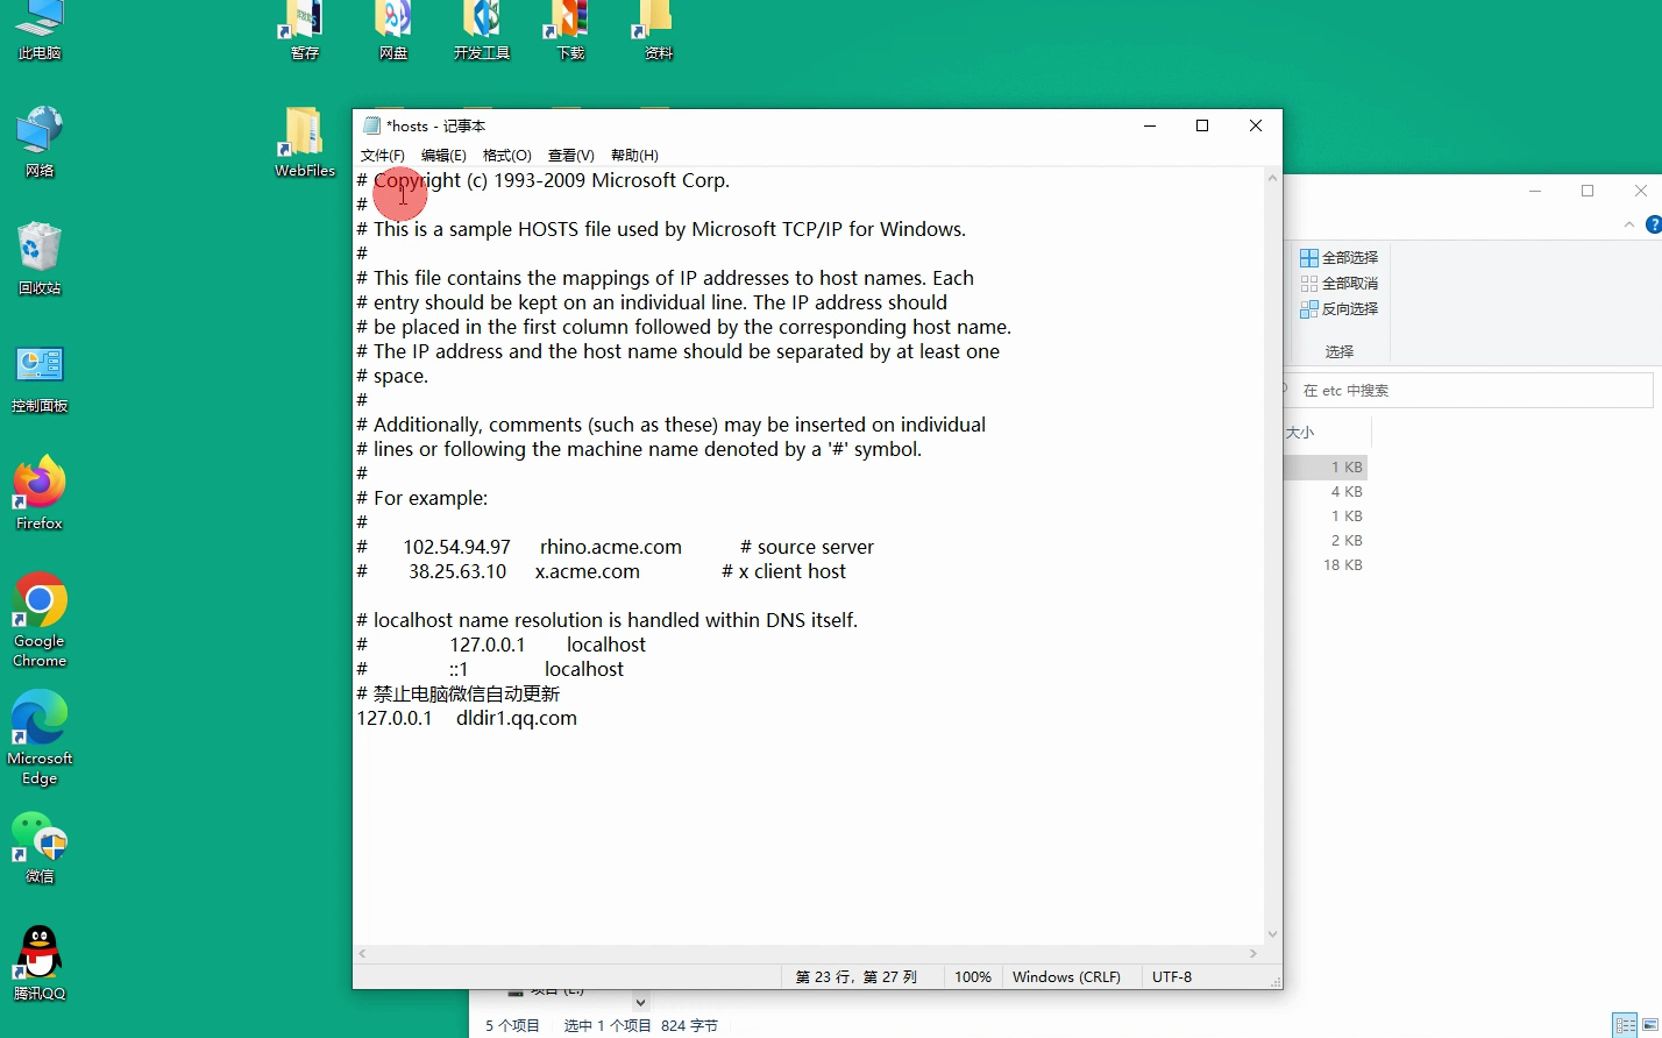Switch Explorer to large icons view
Viewport: 1662px width, 1038px height.
pyautogui.click(x=1650, y=1025)
